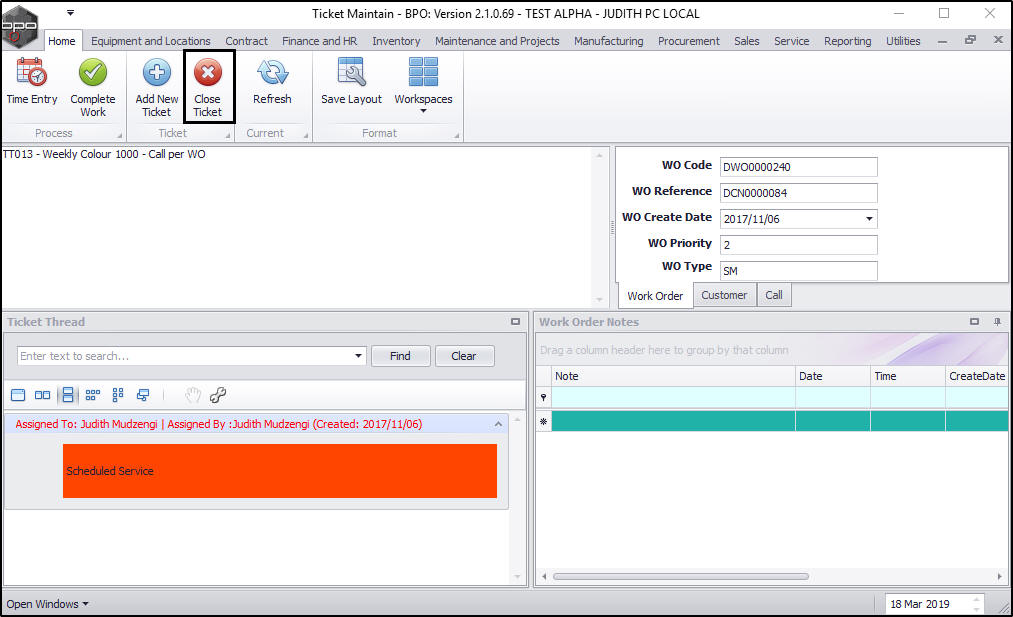Screen dimensions: 1013x617
Task: Click the Clear button
Action: [x=464, y=356]
